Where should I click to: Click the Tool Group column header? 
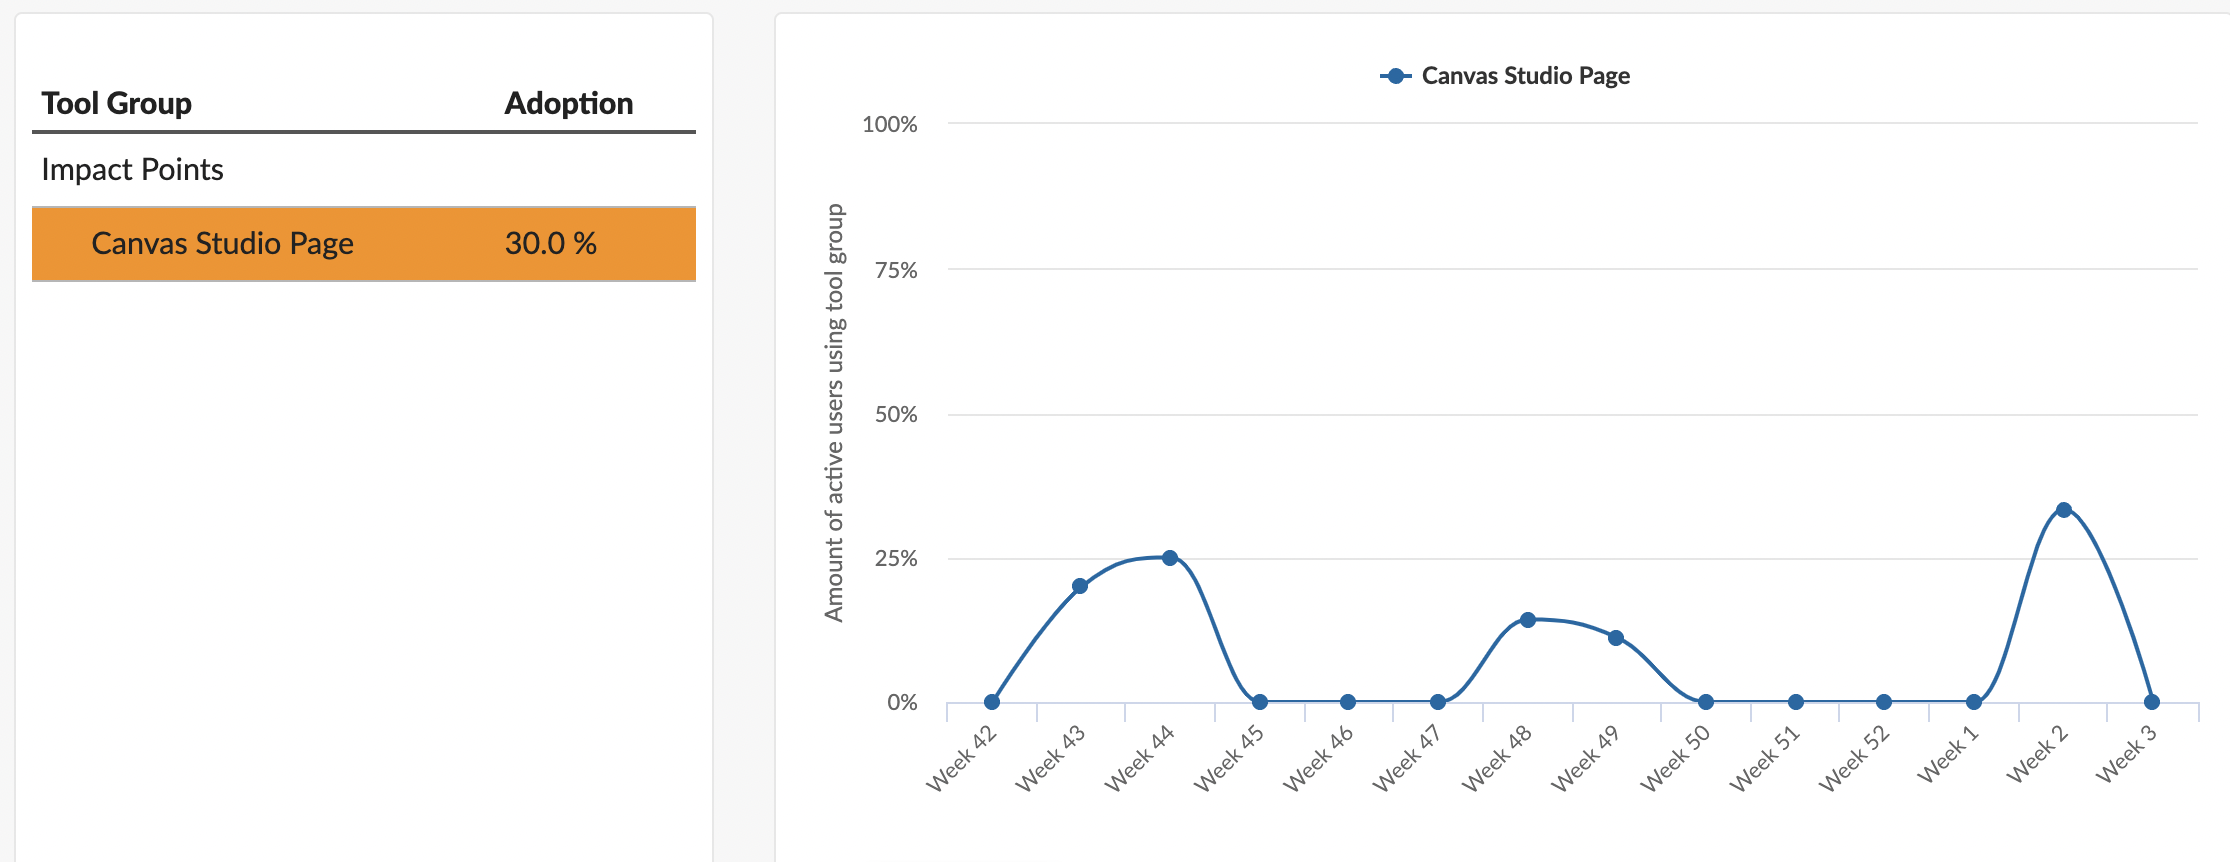coord(116,103)
